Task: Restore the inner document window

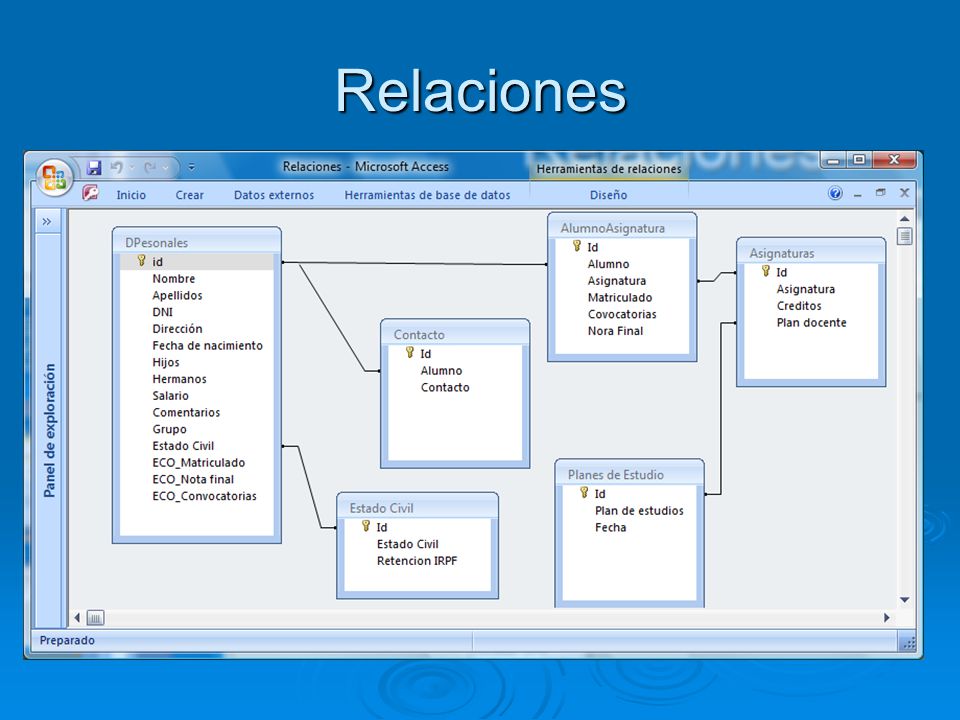Action: point(880,193)
